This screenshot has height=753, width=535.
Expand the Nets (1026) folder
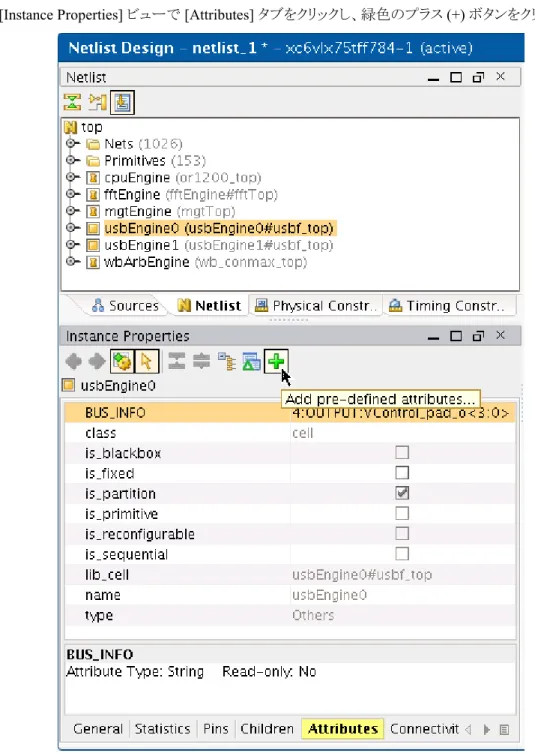[72, 143]
